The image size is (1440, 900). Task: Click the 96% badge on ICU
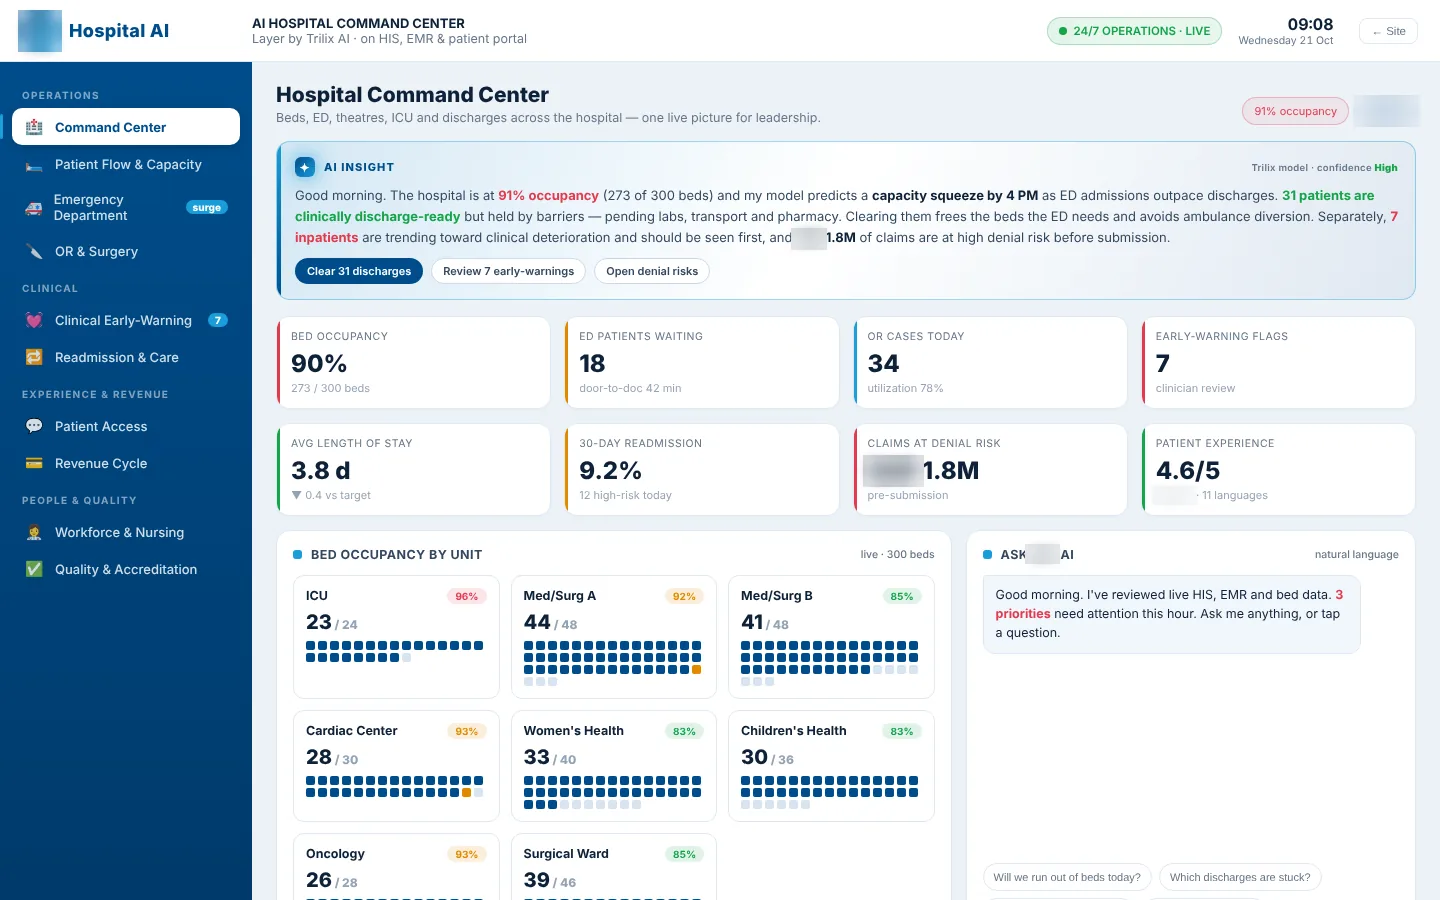click(x=467, y=596)
